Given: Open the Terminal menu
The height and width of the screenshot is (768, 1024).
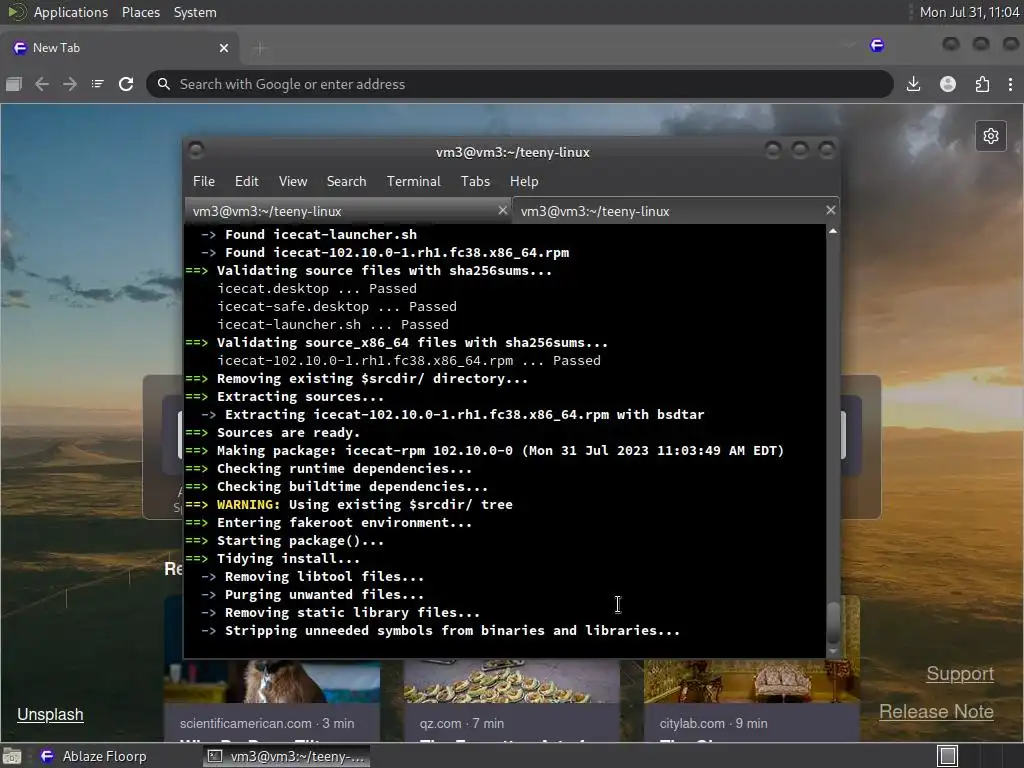Looking at the screenshot, I should coord(413,181).
